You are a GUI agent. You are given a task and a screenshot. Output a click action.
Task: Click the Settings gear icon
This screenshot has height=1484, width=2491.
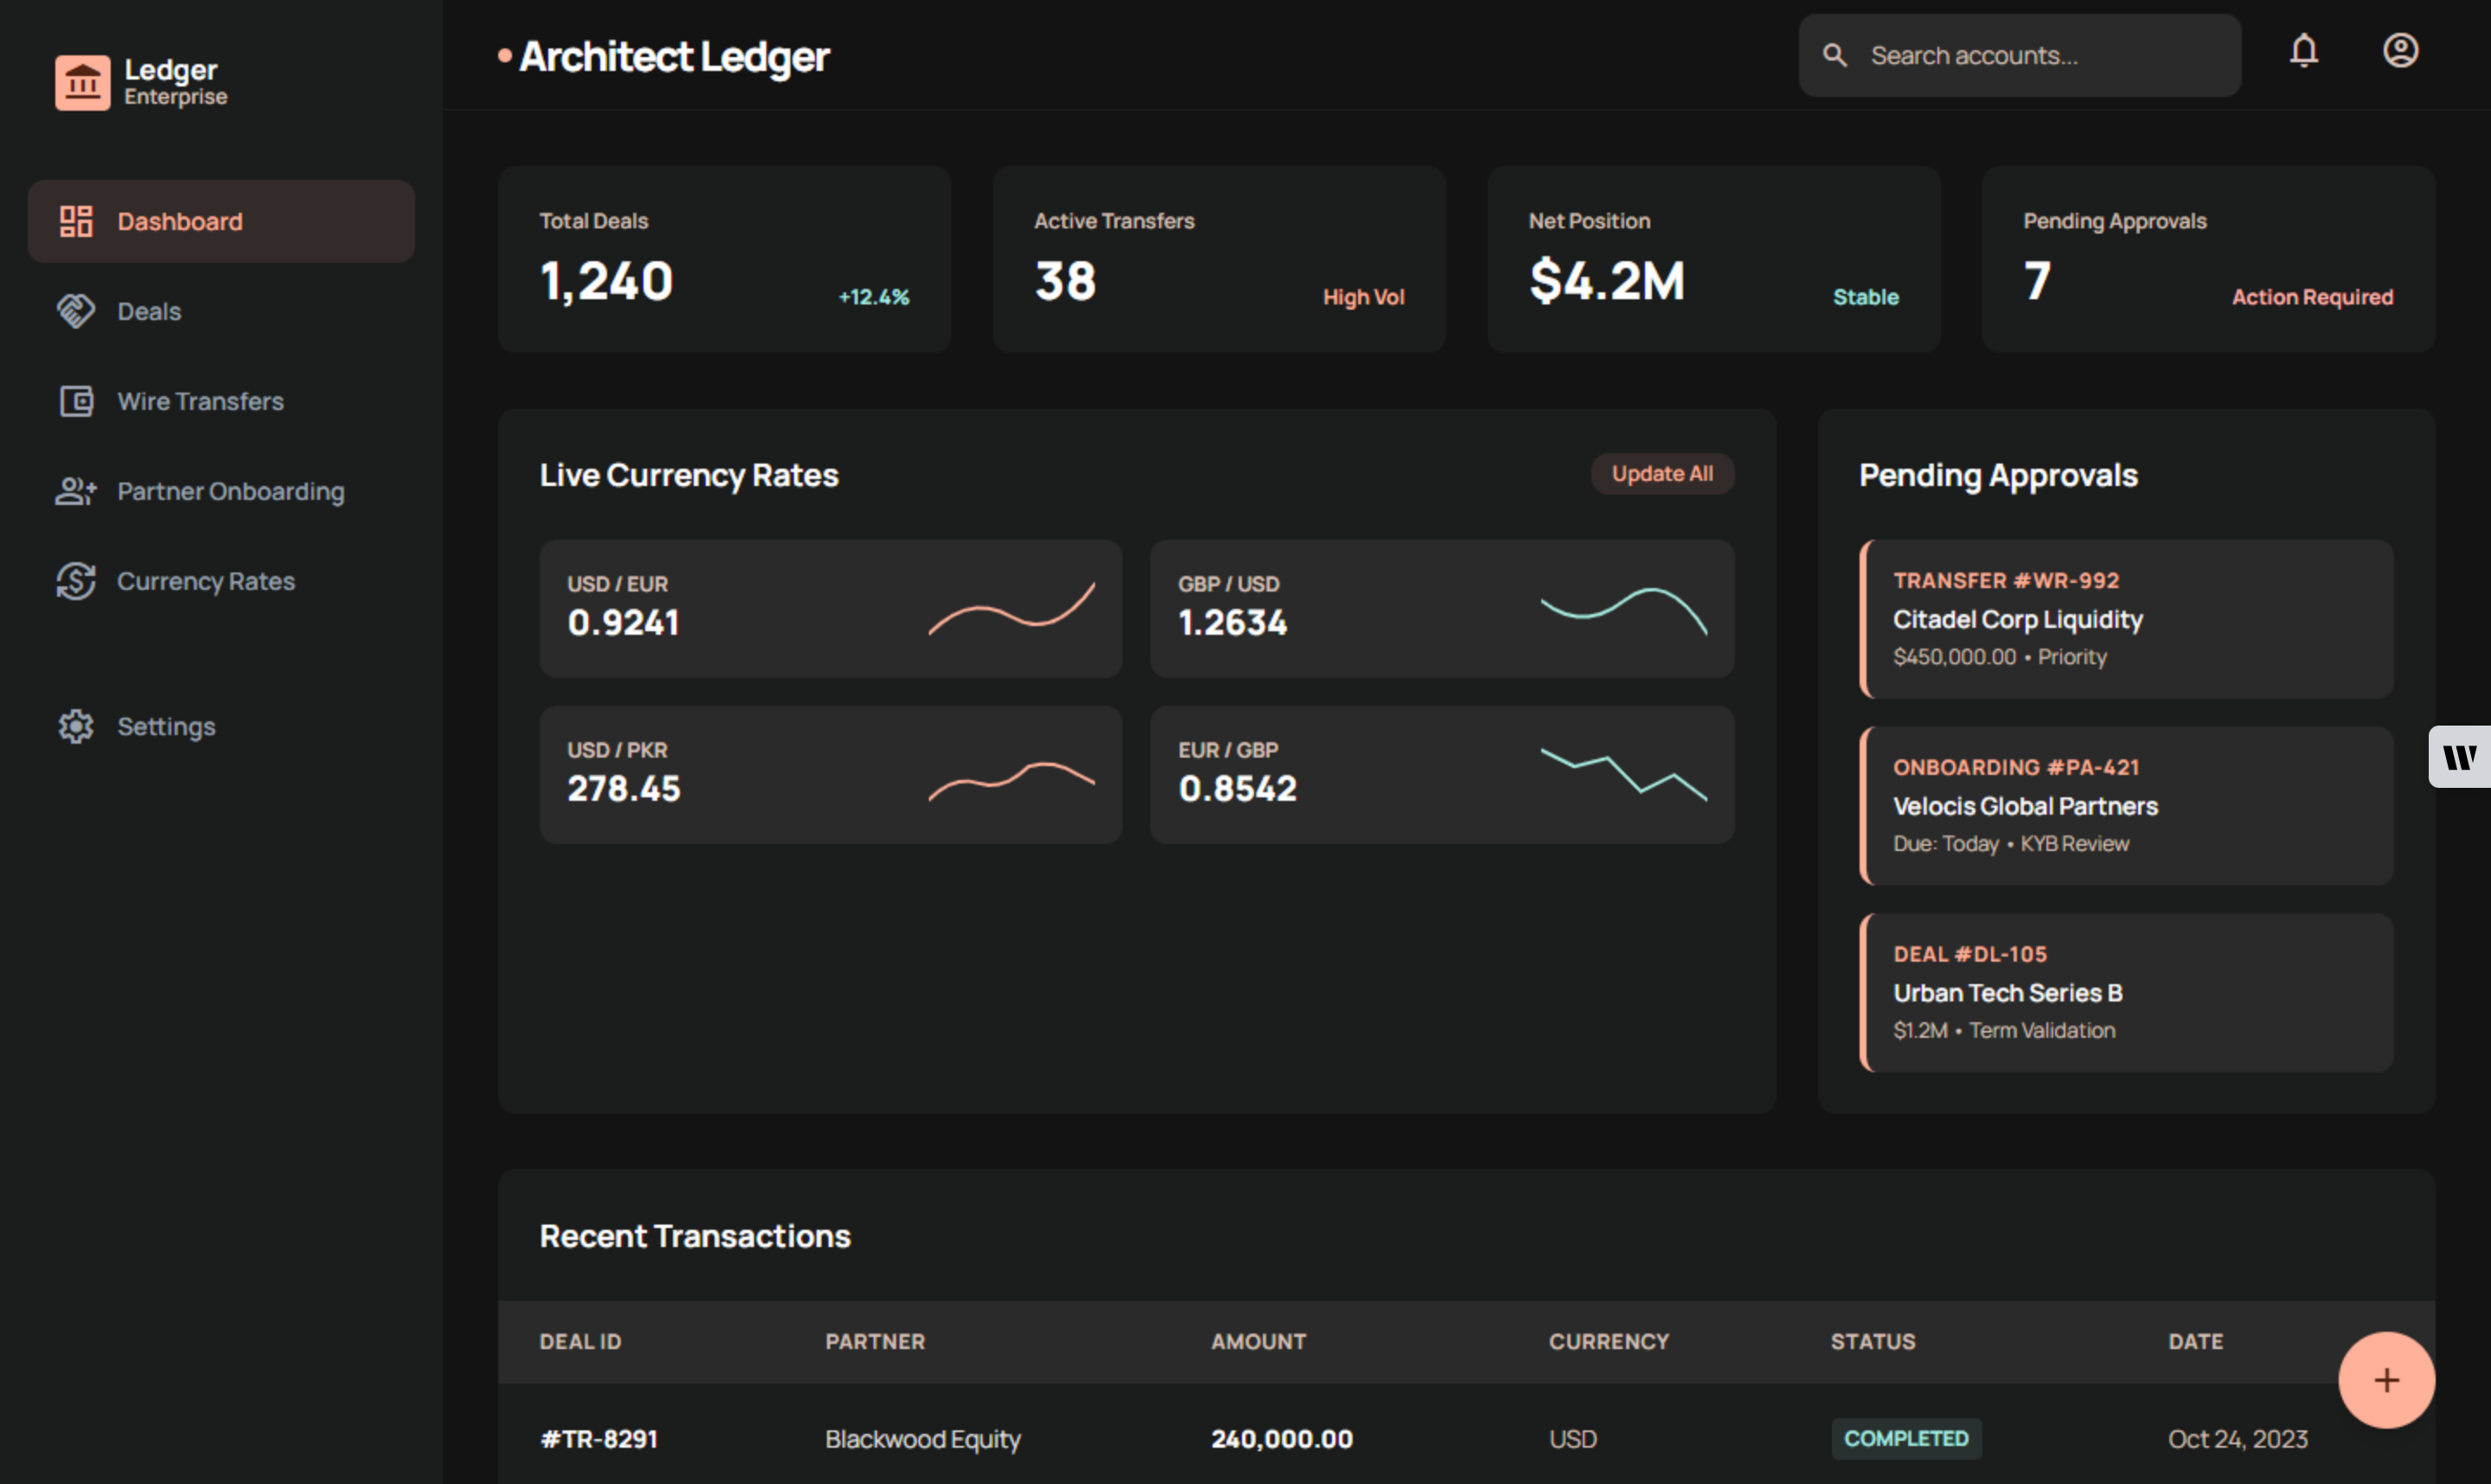coord(76,727)
